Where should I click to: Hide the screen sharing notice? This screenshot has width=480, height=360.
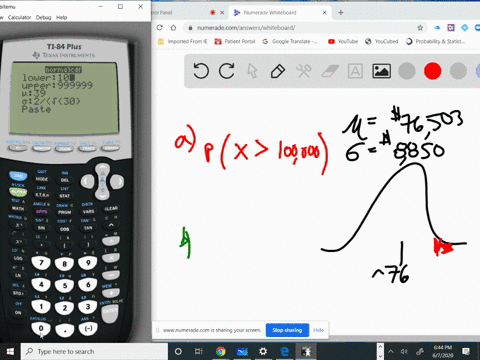point(318,330)
